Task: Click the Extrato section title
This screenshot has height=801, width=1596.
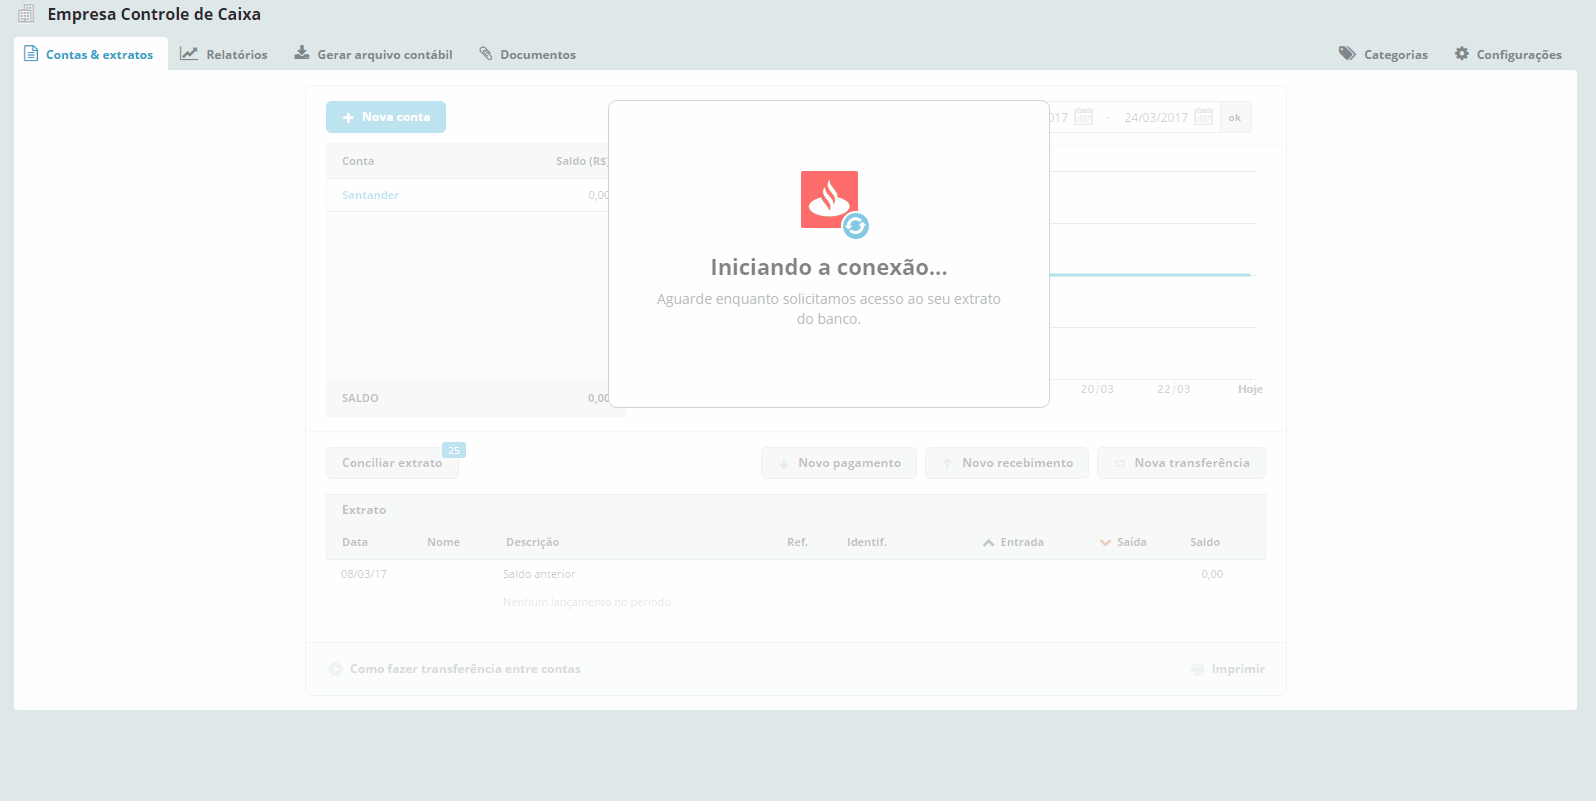Action: coord(364,510)
